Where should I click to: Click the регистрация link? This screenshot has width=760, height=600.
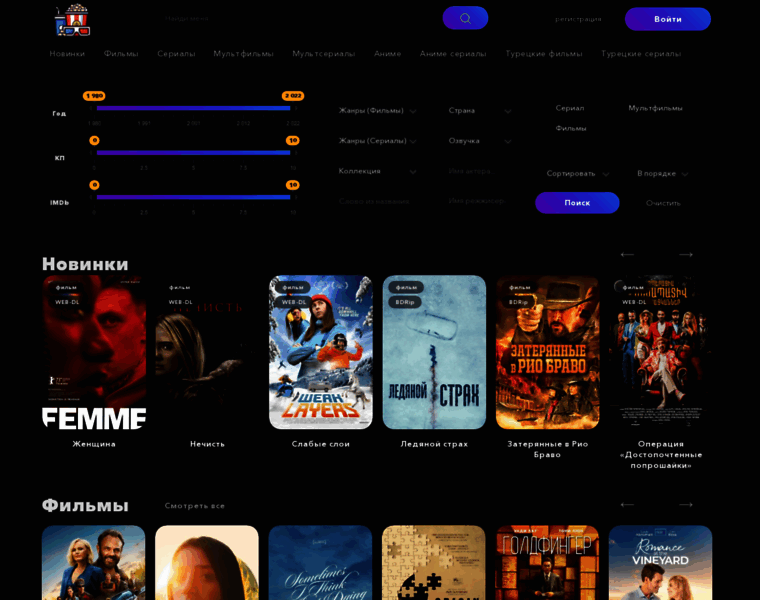(578, 19)
